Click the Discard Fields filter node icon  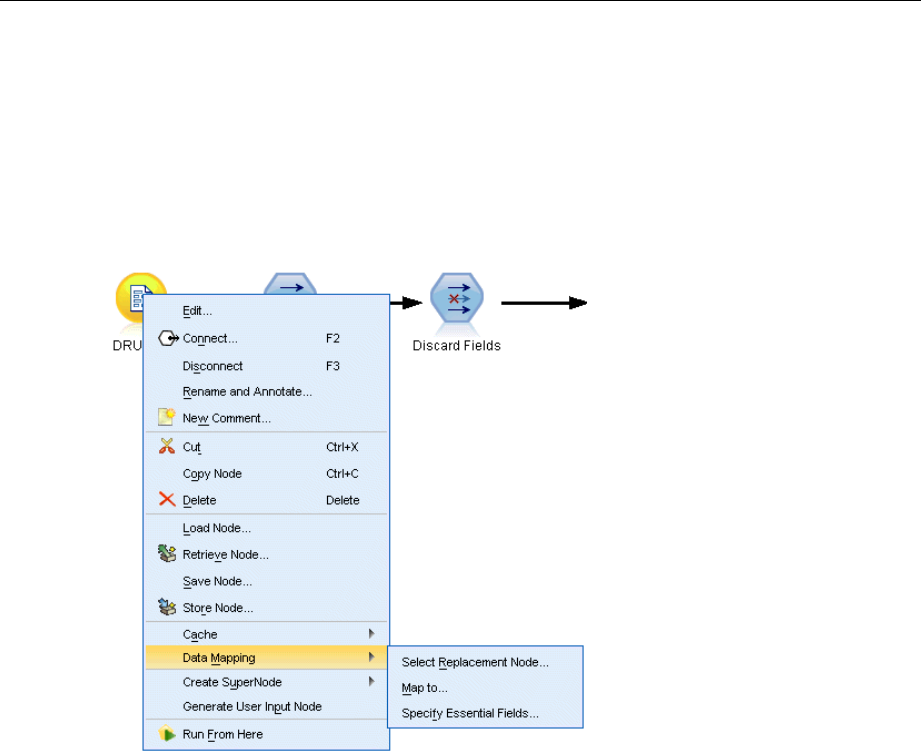(457, 298)
